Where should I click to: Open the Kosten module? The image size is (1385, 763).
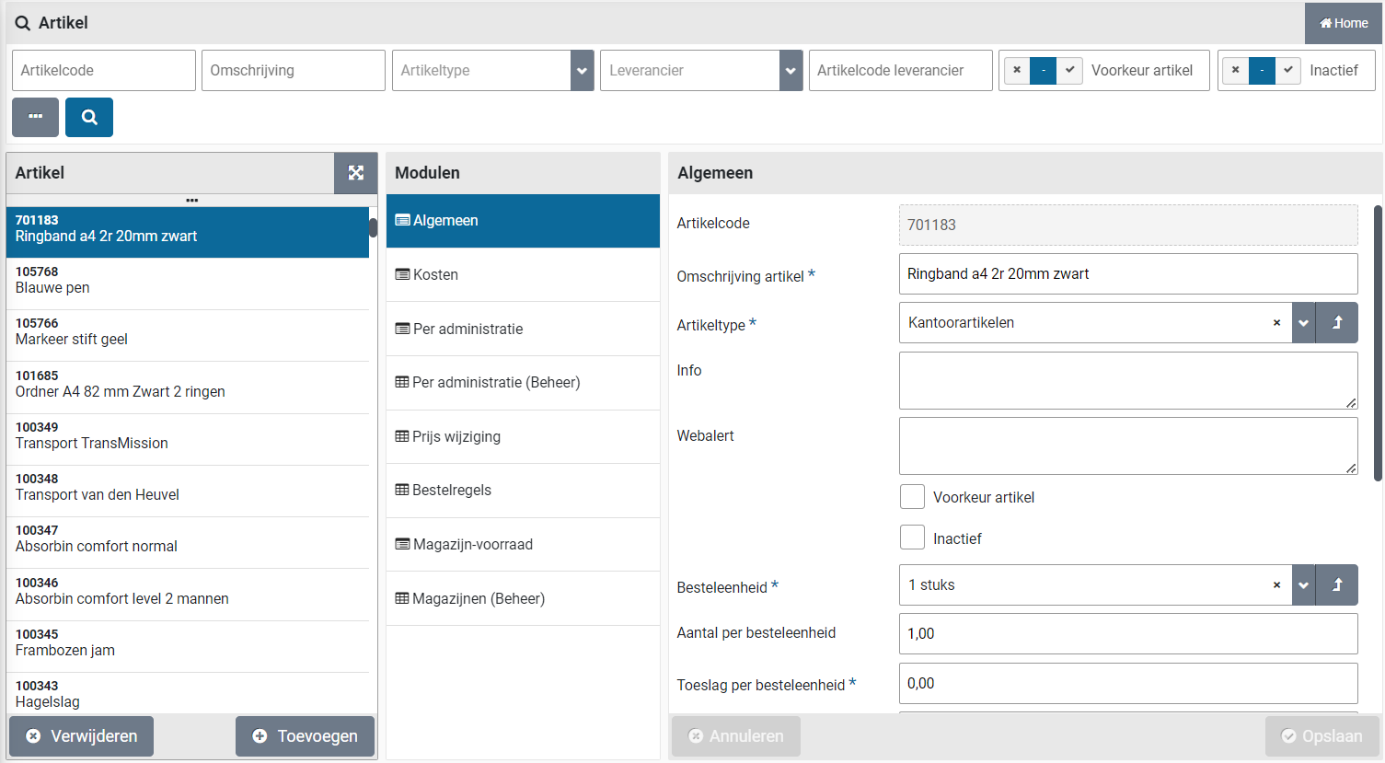[x=522, y=275]
